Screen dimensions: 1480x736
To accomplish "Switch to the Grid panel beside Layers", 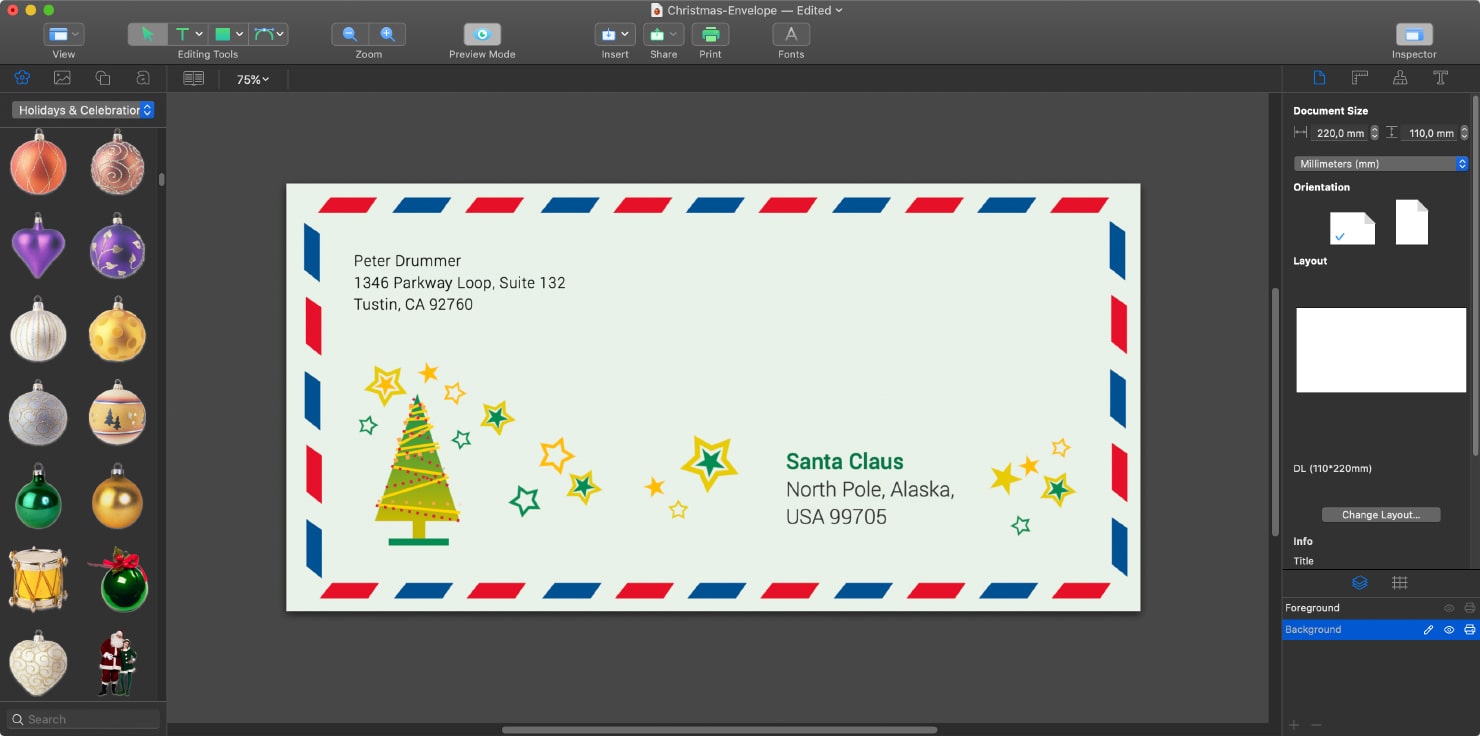I will tap(1400, 583).
